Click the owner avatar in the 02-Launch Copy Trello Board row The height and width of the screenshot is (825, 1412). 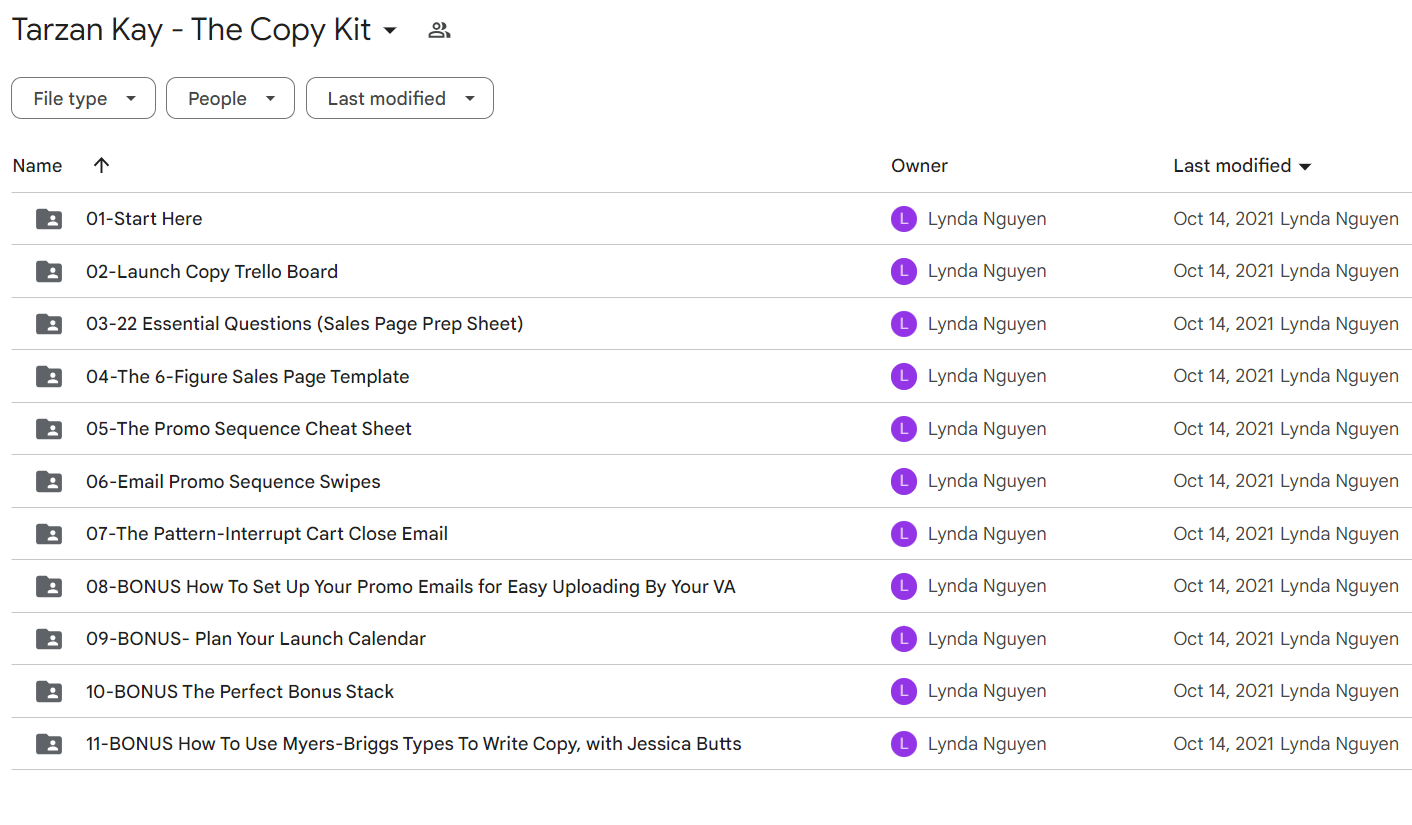[904, 271]
